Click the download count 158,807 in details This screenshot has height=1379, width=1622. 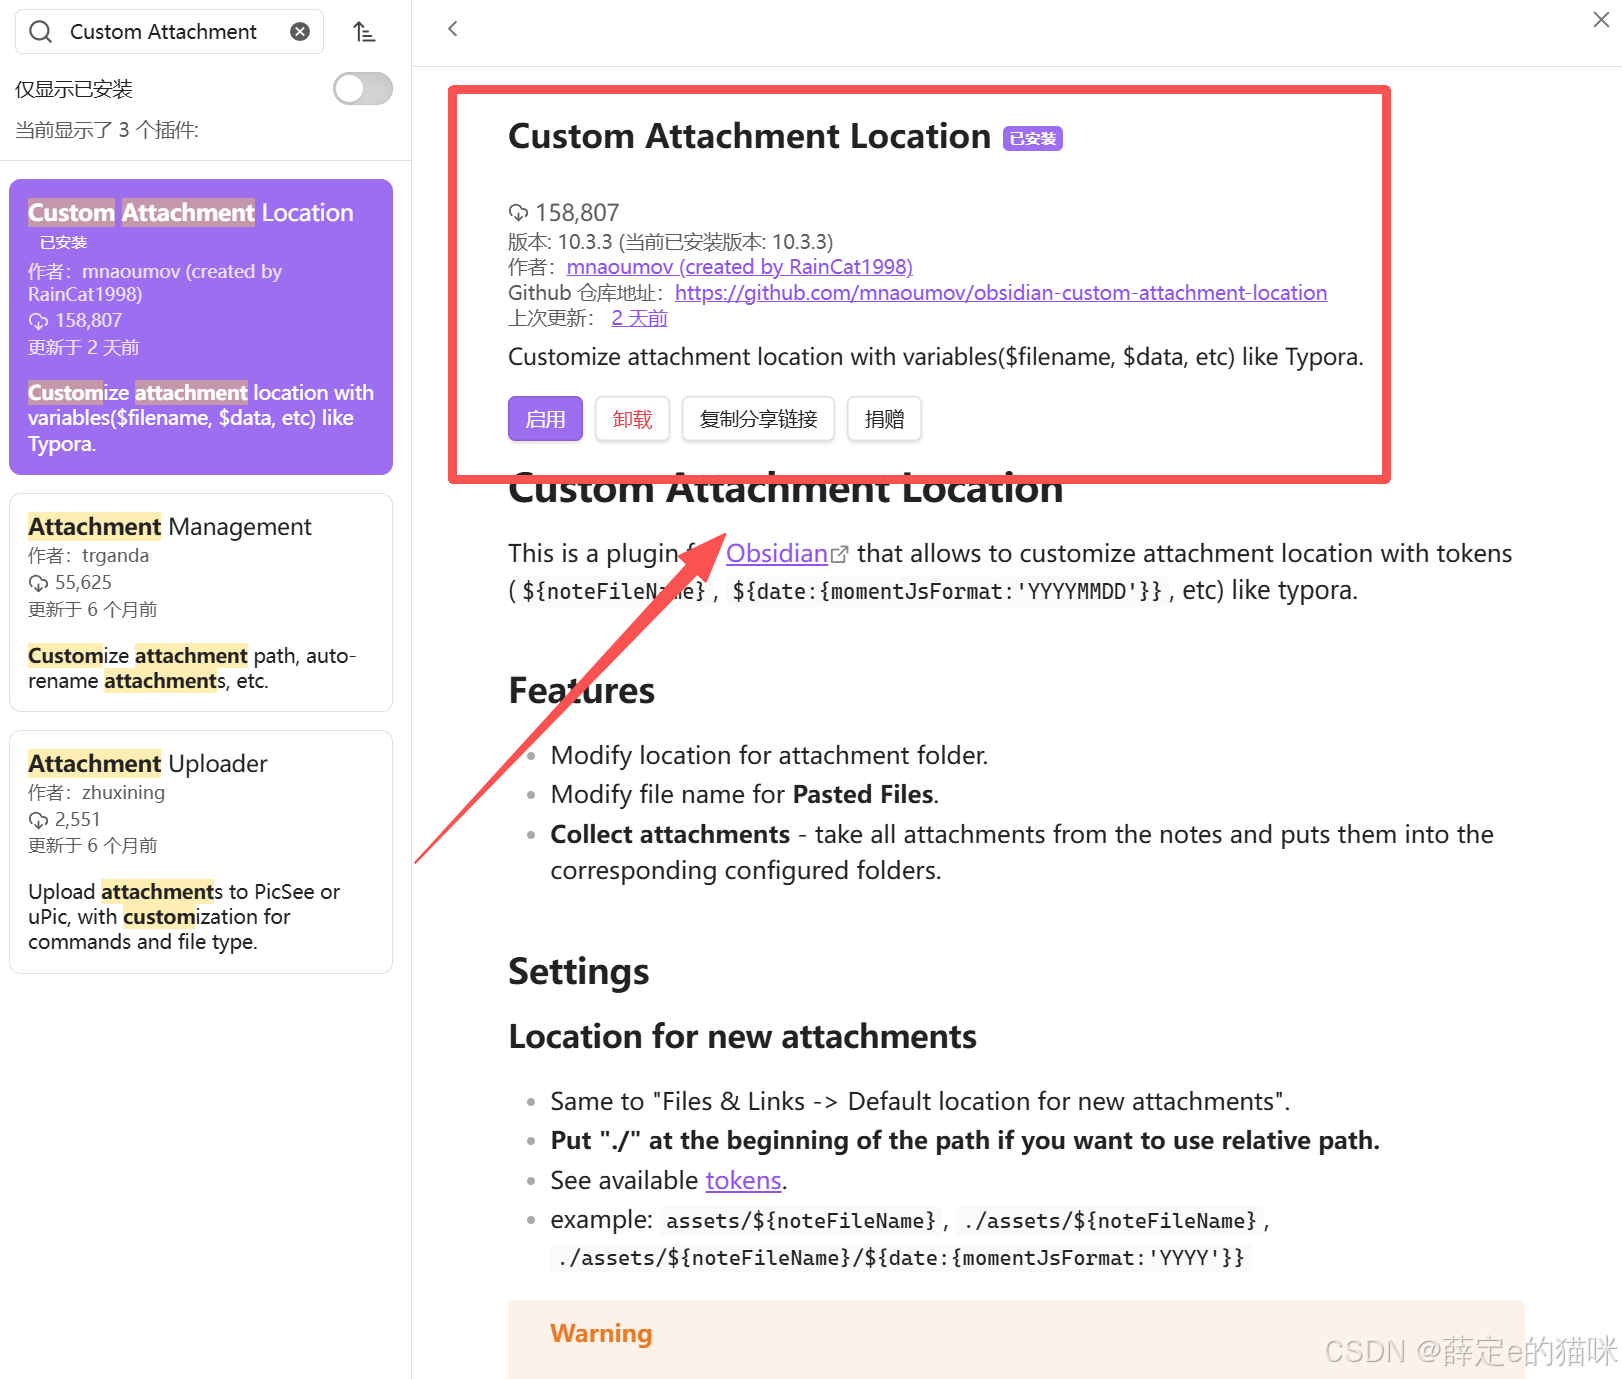pyautogui.click(x=565, y=212)
